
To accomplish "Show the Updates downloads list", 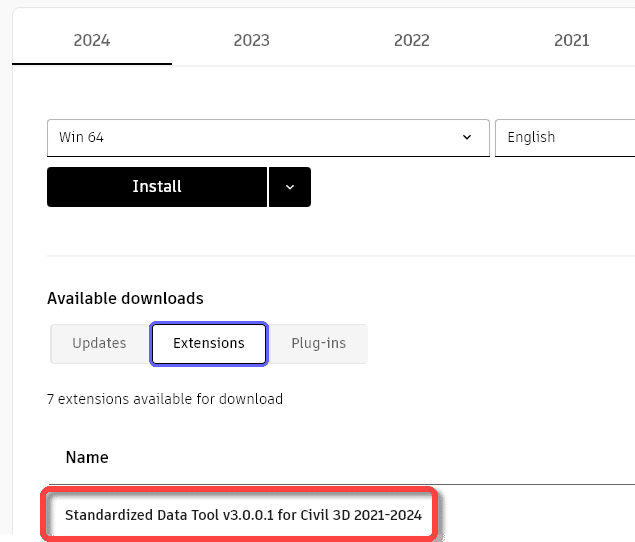I will click(x=100, y=344).
